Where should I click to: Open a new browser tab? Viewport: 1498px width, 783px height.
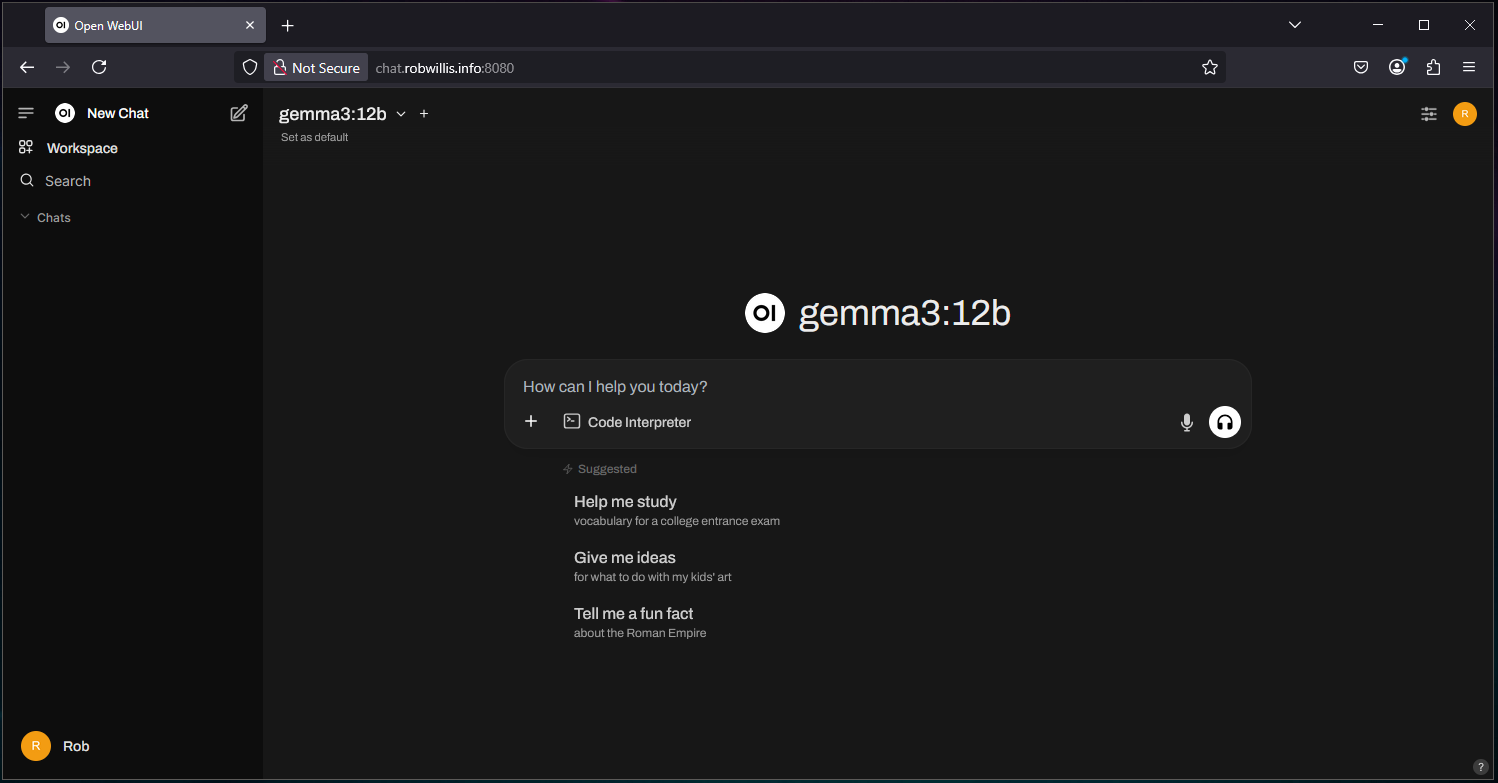288,25
